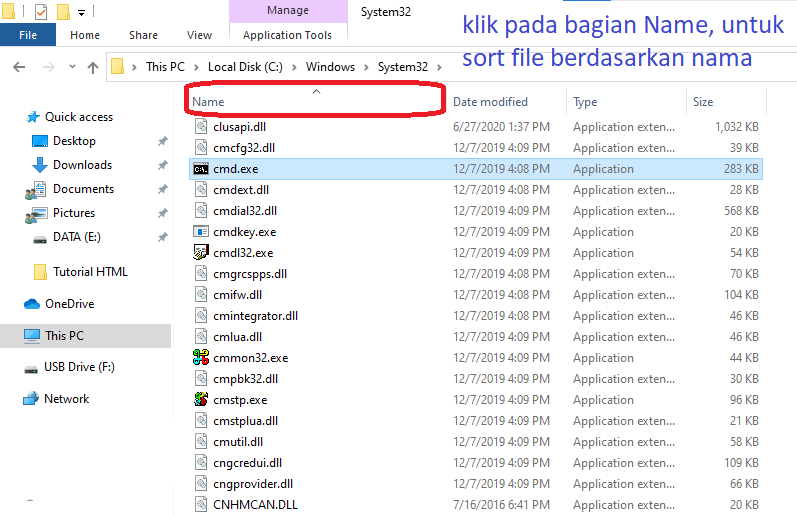This screenshot has height=516, width=797.
Task: Select the file cngcredui.dll
Action: [248, 463]
